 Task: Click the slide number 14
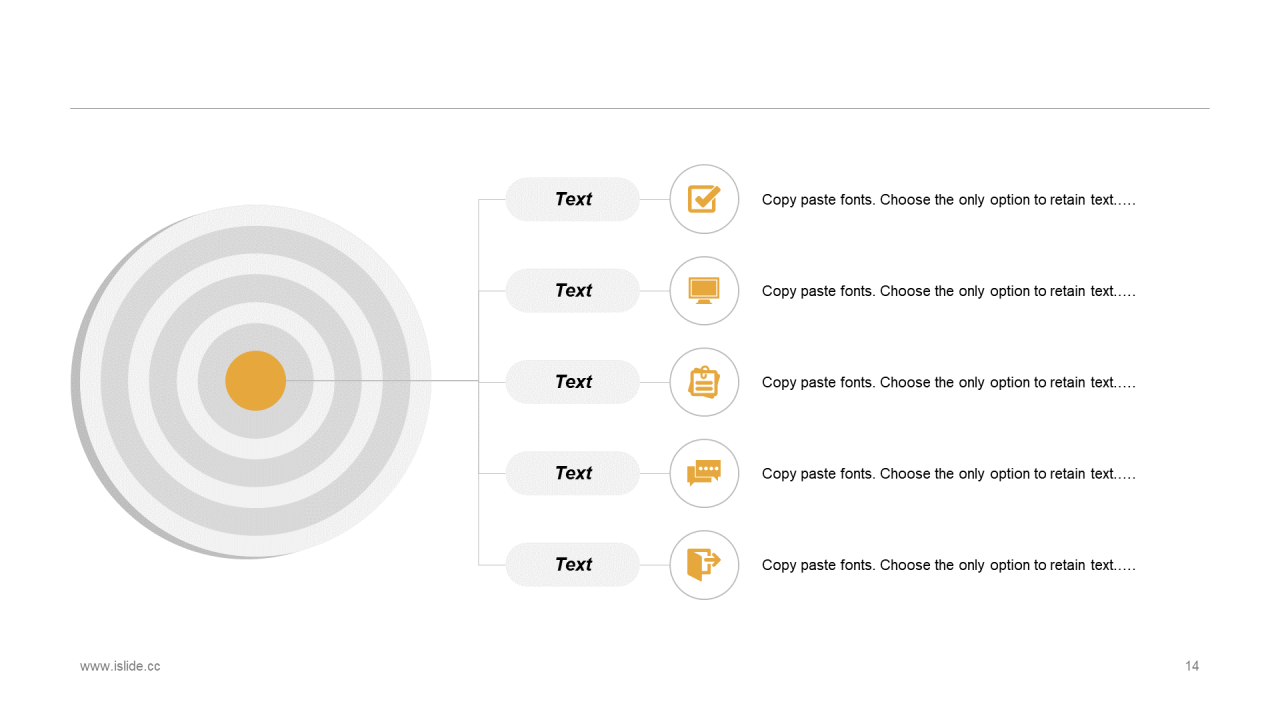click(x=1192, y=666)
